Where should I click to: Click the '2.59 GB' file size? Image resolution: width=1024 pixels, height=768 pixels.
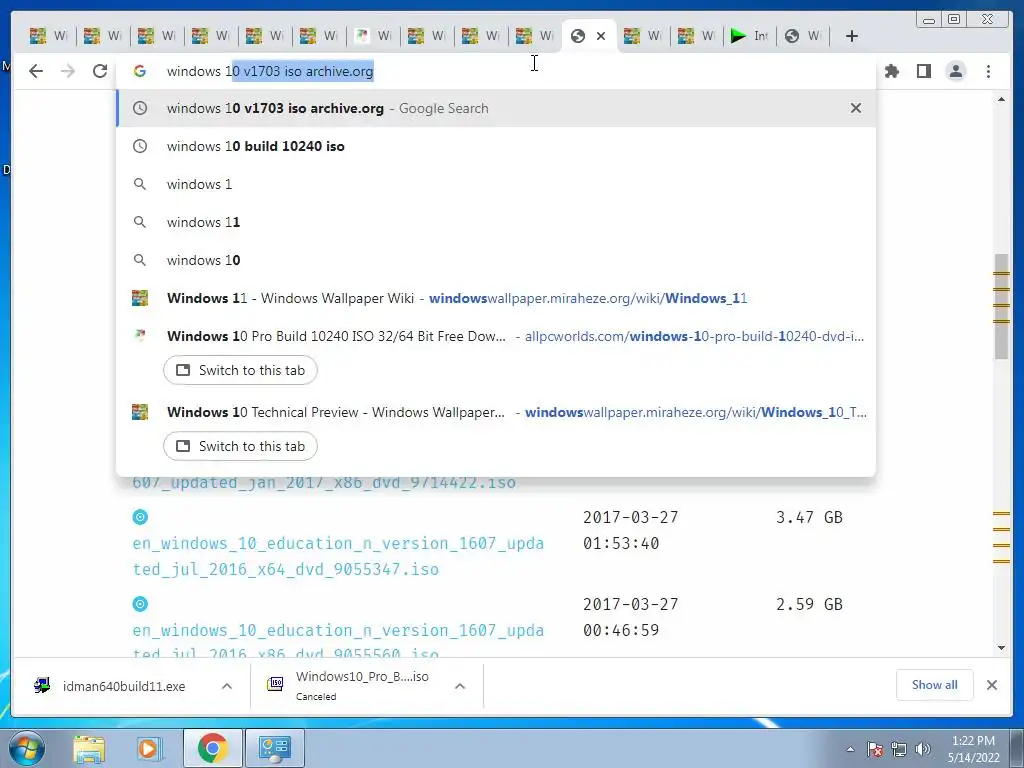point(809,604)
